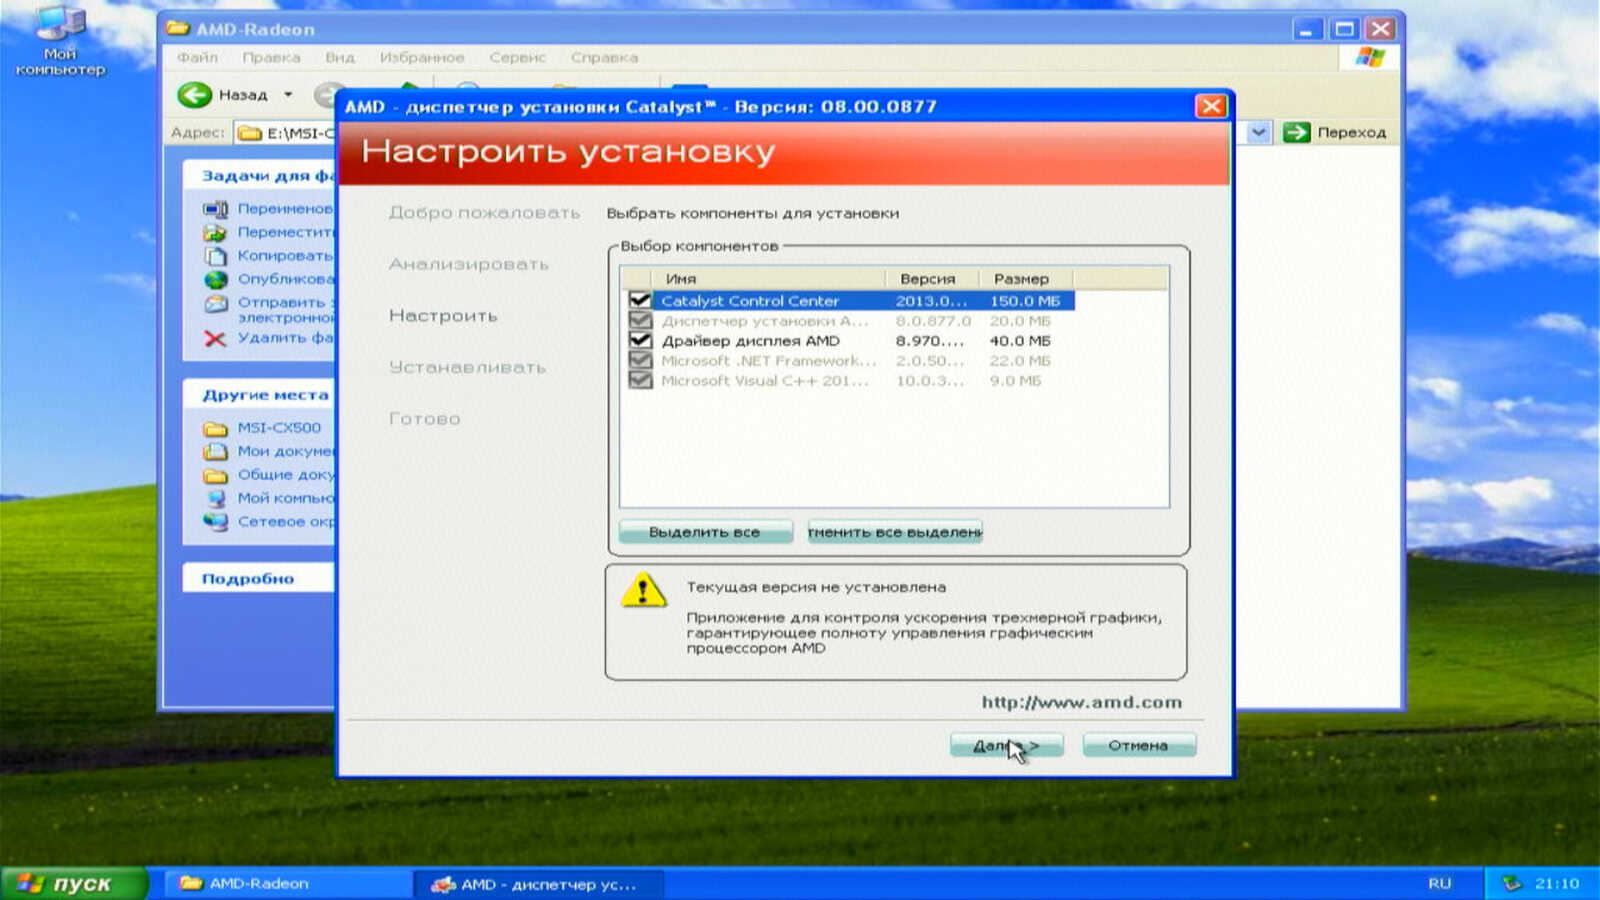The width and height of the screenshot is (1600, 900).
Task: Click the Выделить все button
Action: tap(705, 532)
